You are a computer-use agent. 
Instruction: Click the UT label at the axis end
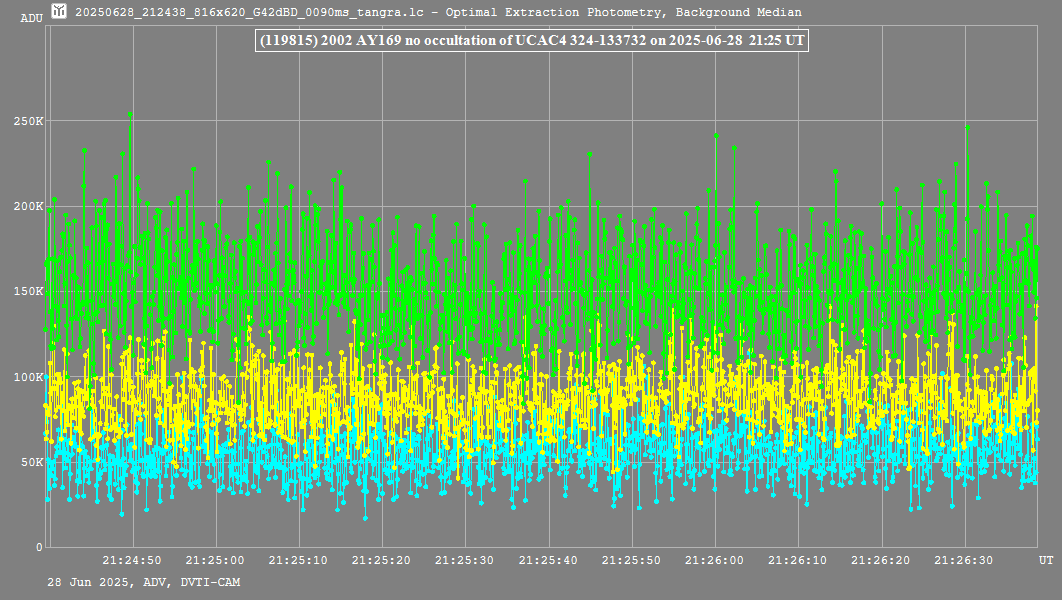(x=1045, y=561)
